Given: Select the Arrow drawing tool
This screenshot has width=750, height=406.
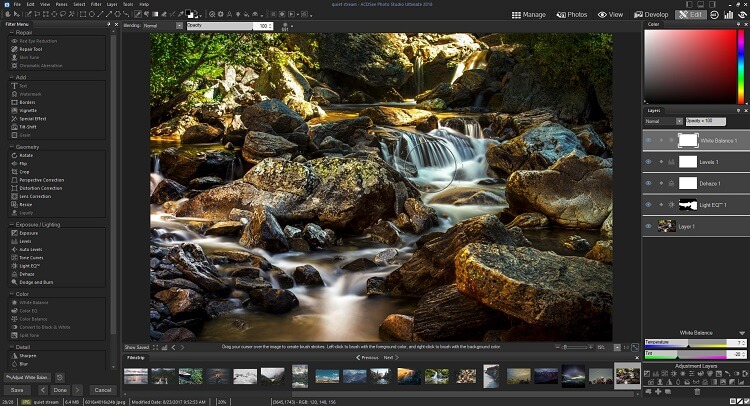Looking at the screenshot, I should point(109,14).
